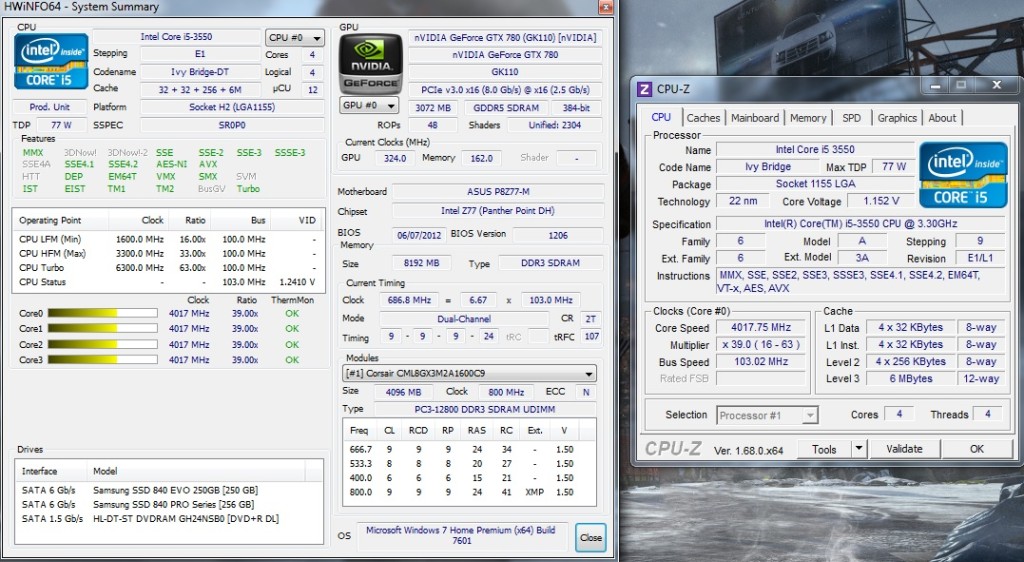This screenshot has height=562, width=1024.
Task: Click the Dual-Channel memory mode field
Action: pos(464,319)
